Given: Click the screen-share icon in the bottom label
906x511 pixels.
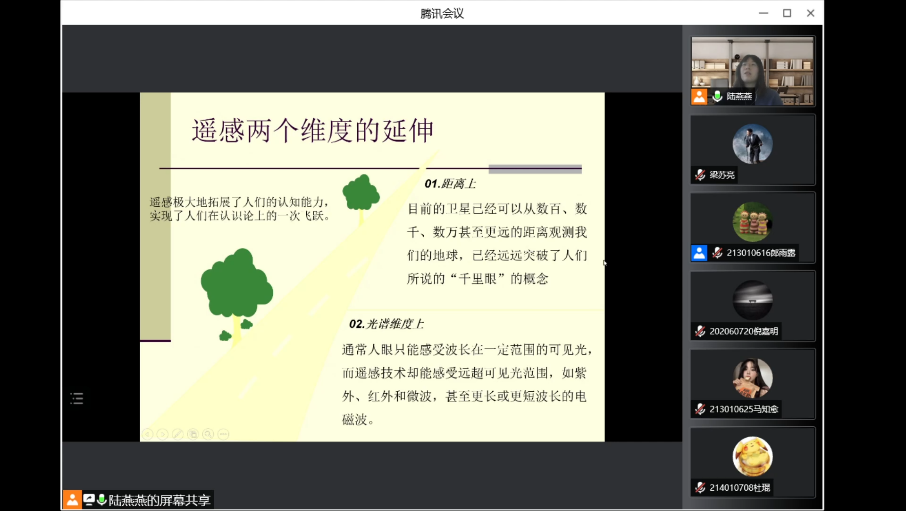Looking at the screenshot, I should point(89,499).
